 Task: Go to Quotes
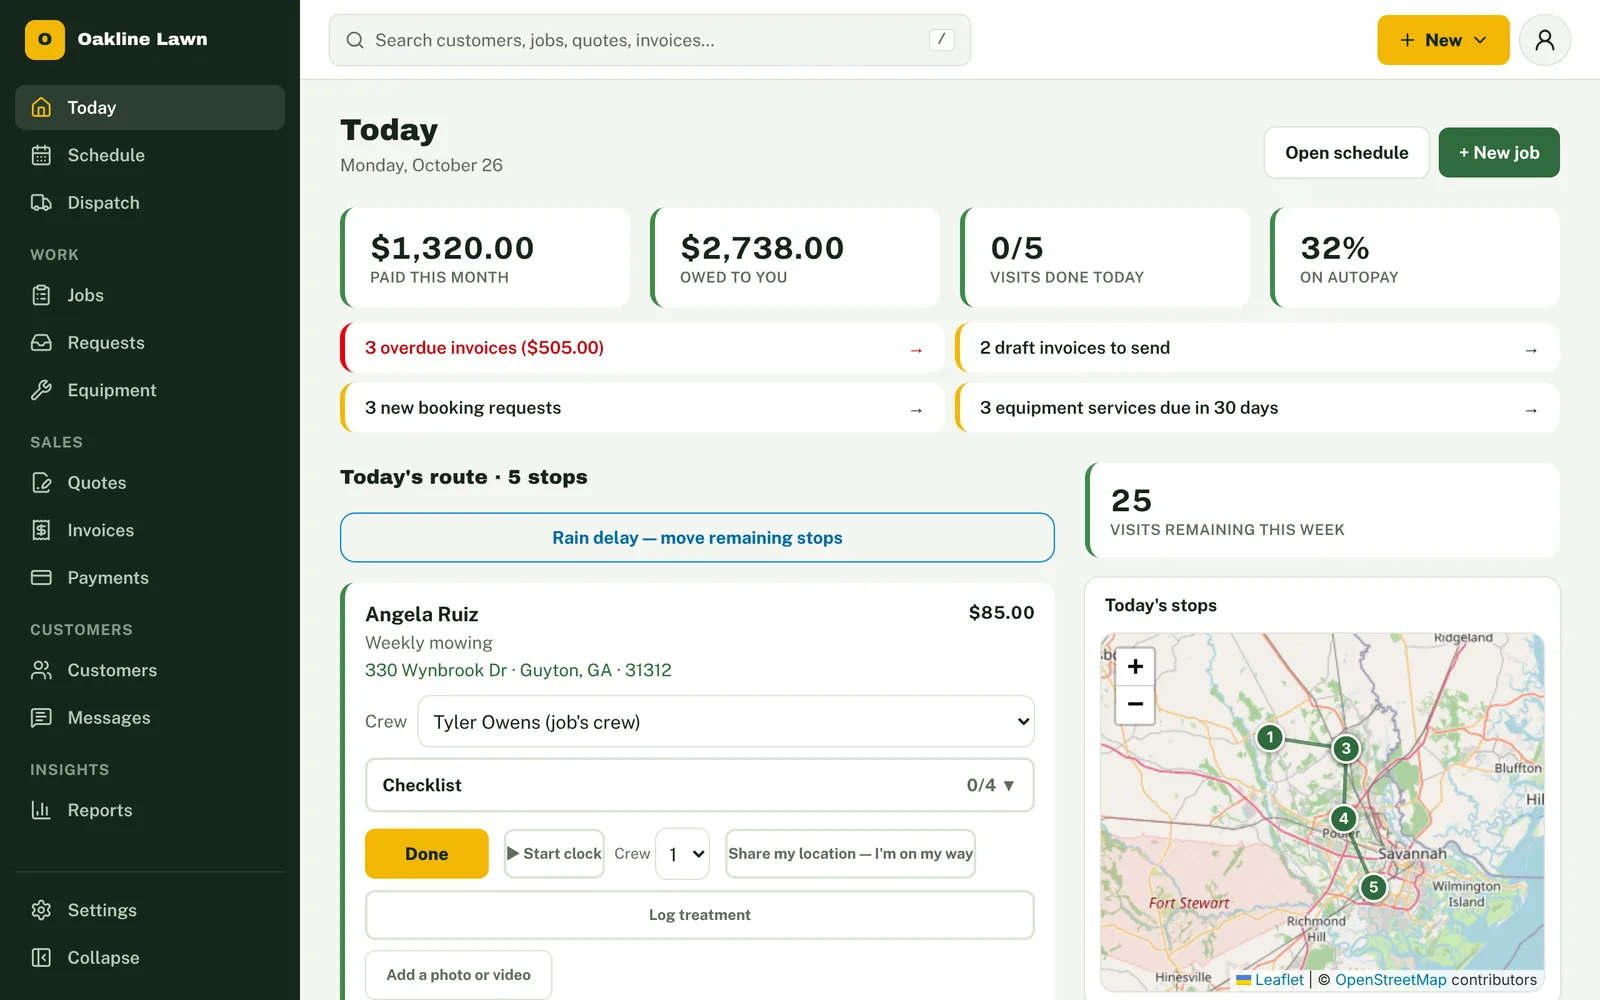[x=150, y=483]
